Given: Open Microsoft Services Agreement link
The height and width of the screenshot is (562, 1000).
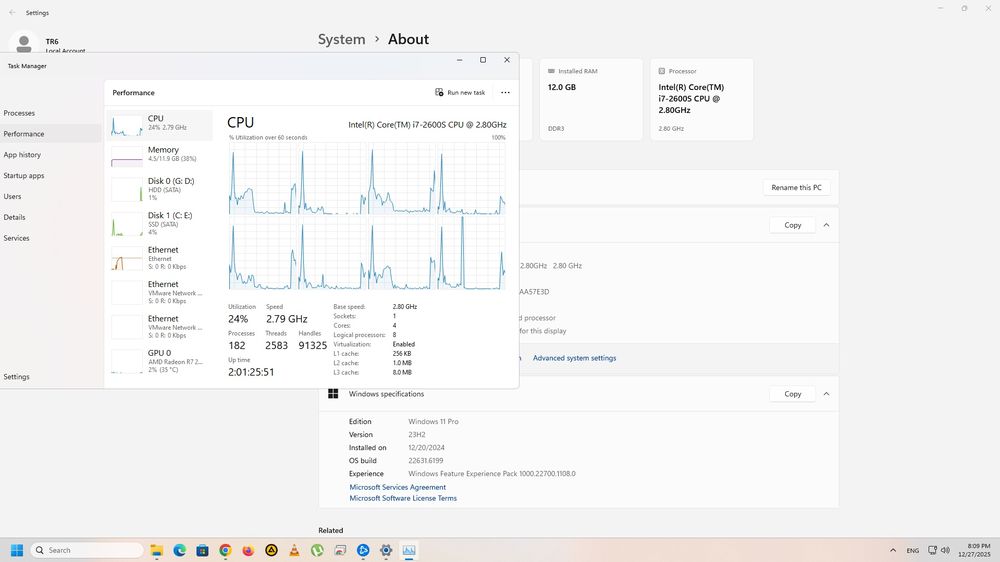Looking at the screenshot, I should coord(397,487).
